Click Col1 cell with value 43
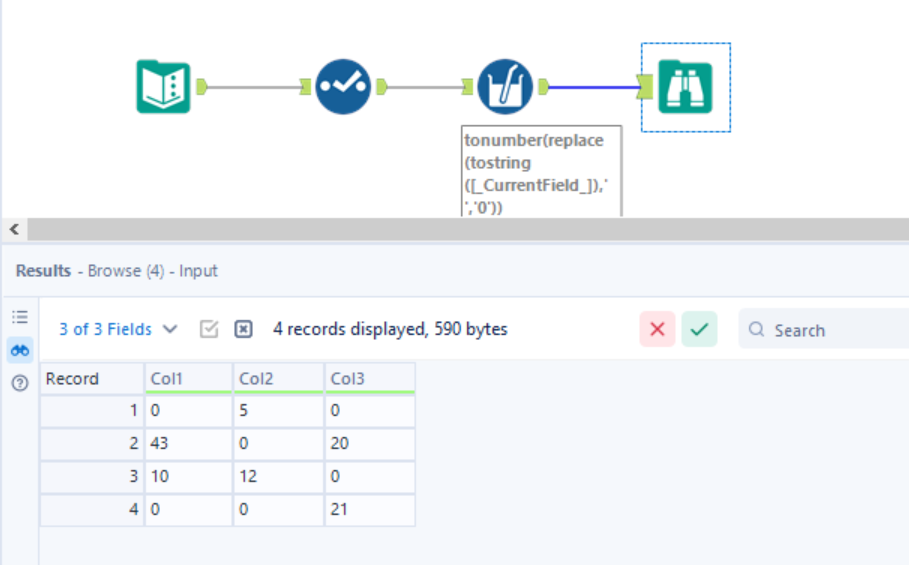Viewport: 909px width, 565px height. pos(188,444)
